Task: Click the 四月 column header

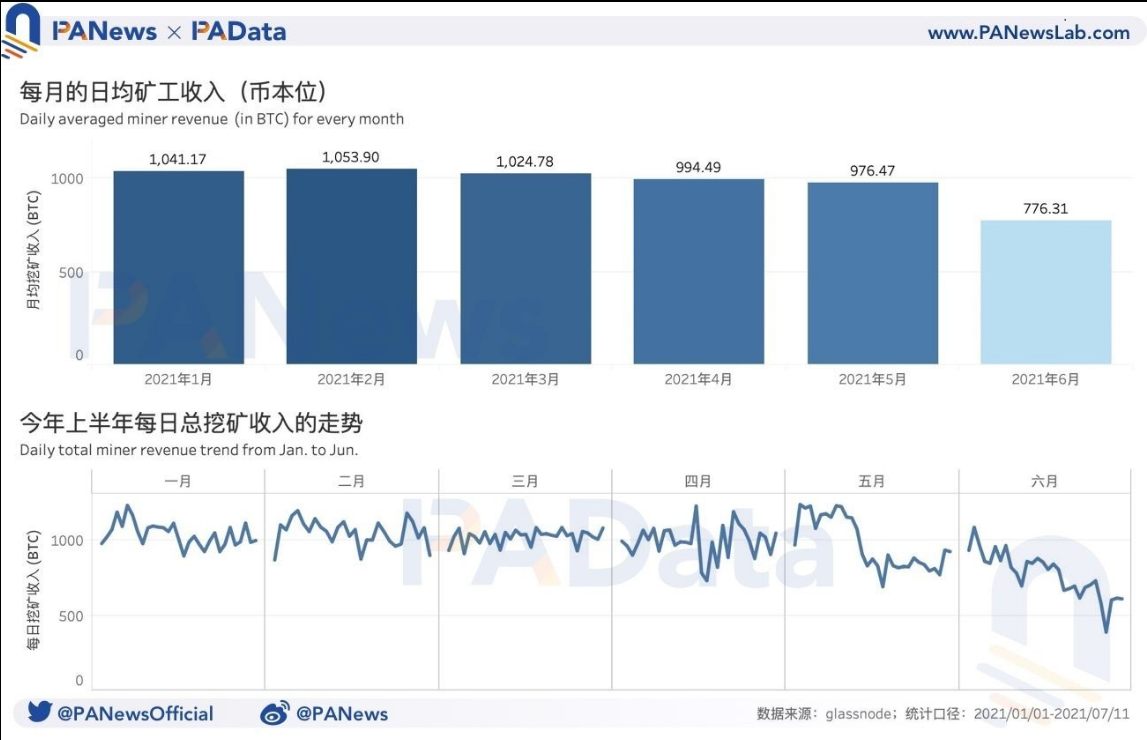Action: point(698,481)
